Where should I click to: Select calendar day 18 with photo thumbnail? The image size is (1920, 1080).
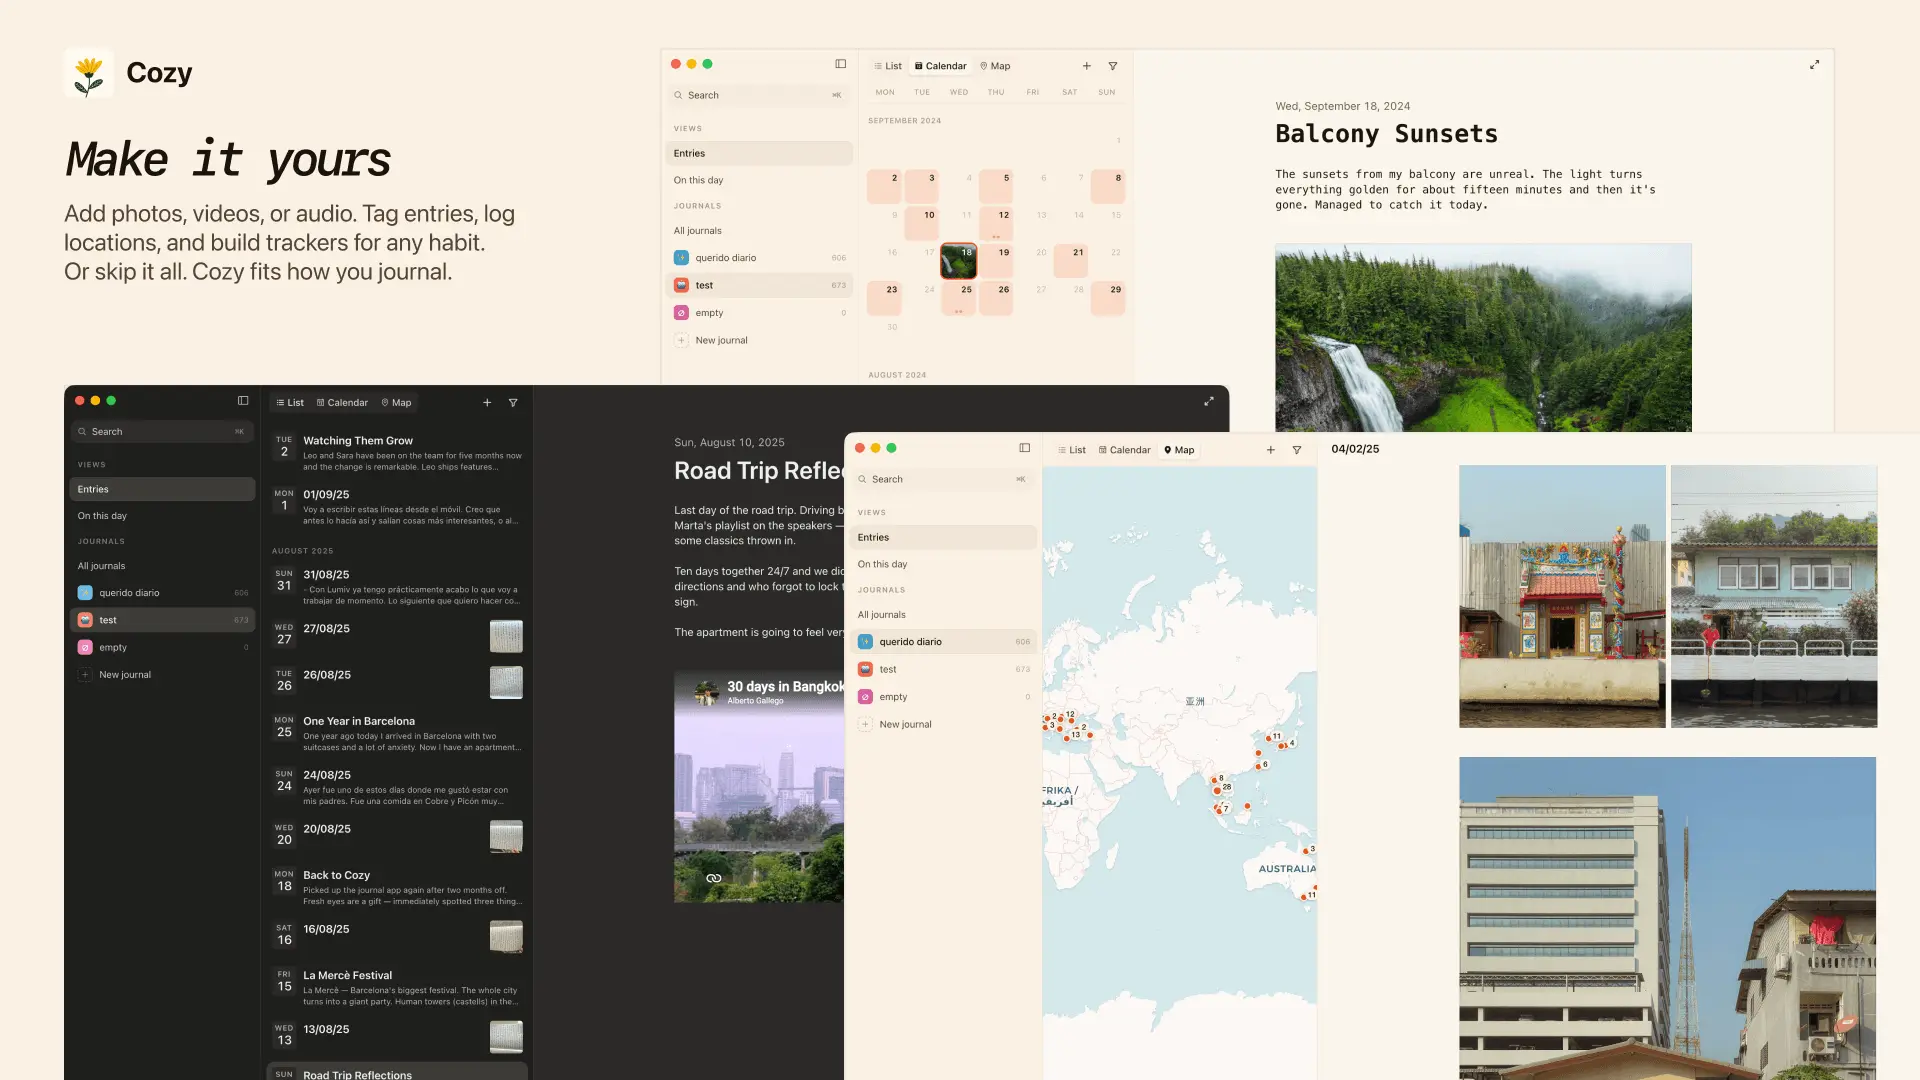pyautogui.click(x=958, y=261)
